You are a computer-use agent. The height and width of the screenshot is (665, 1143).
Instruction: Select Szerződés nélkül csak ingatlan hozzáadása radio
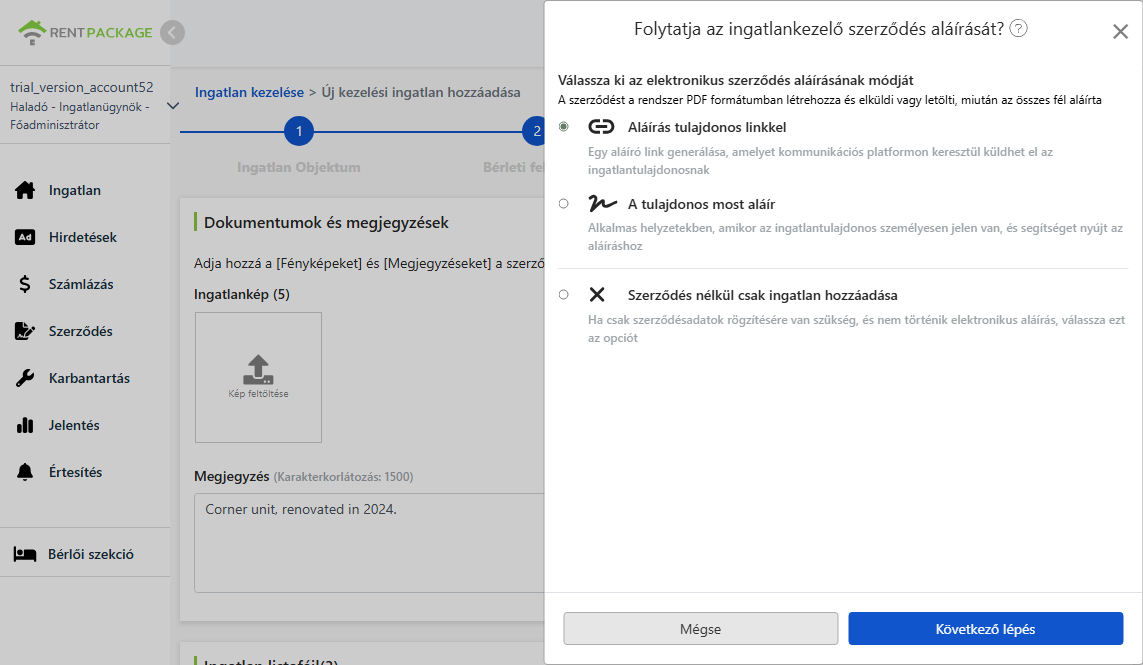[x=563, y=295]
